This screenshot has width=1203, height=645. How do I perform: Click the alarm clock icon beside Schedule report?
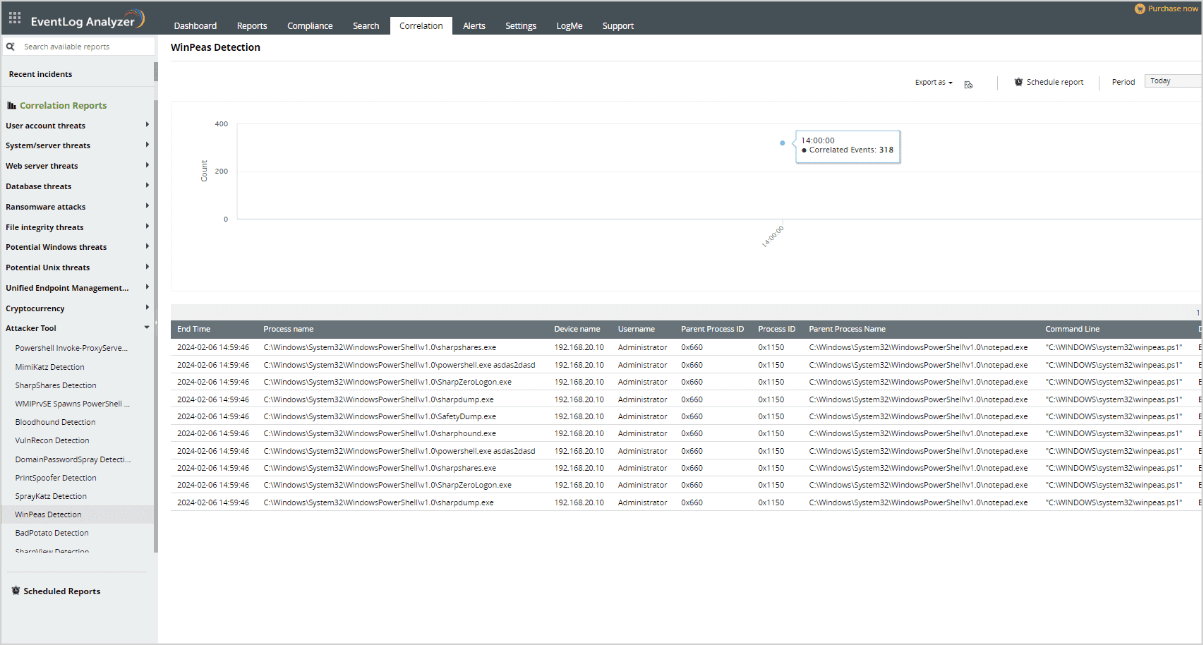point(1019,82)
